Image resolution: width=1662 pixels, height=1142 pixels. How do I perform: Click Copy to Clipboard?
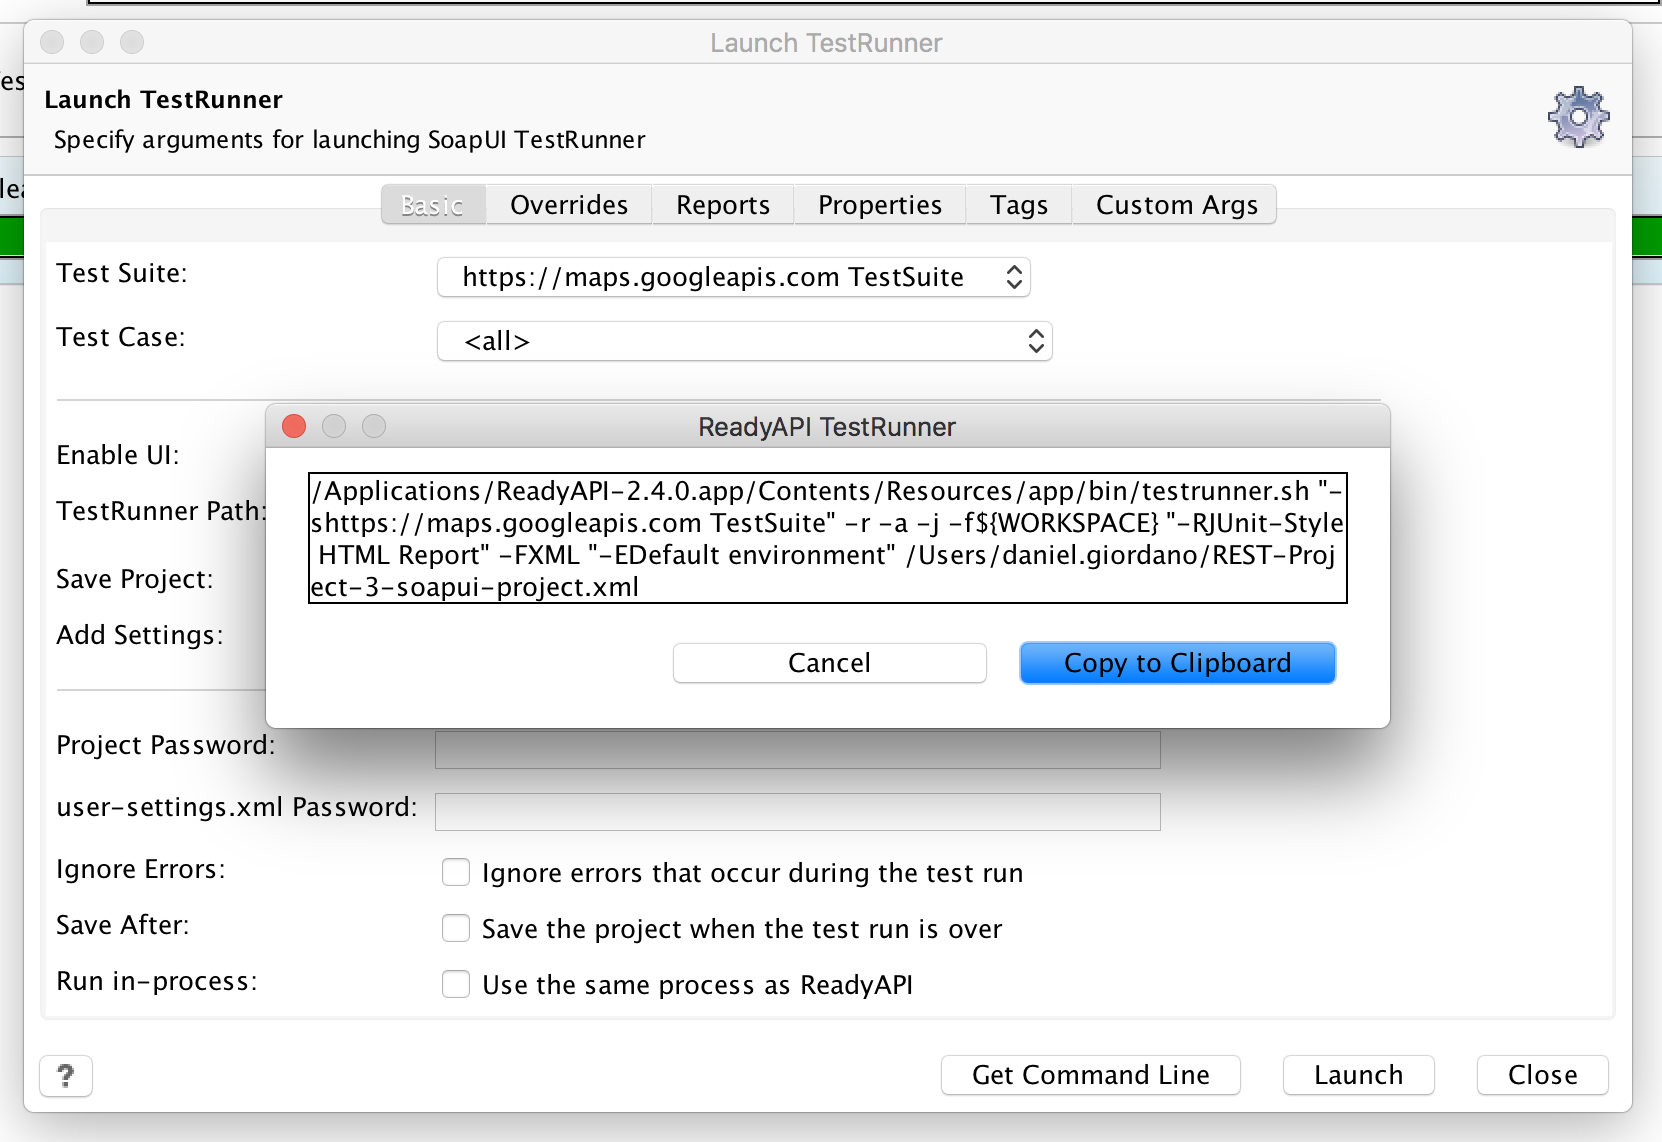pos(1177,663)
